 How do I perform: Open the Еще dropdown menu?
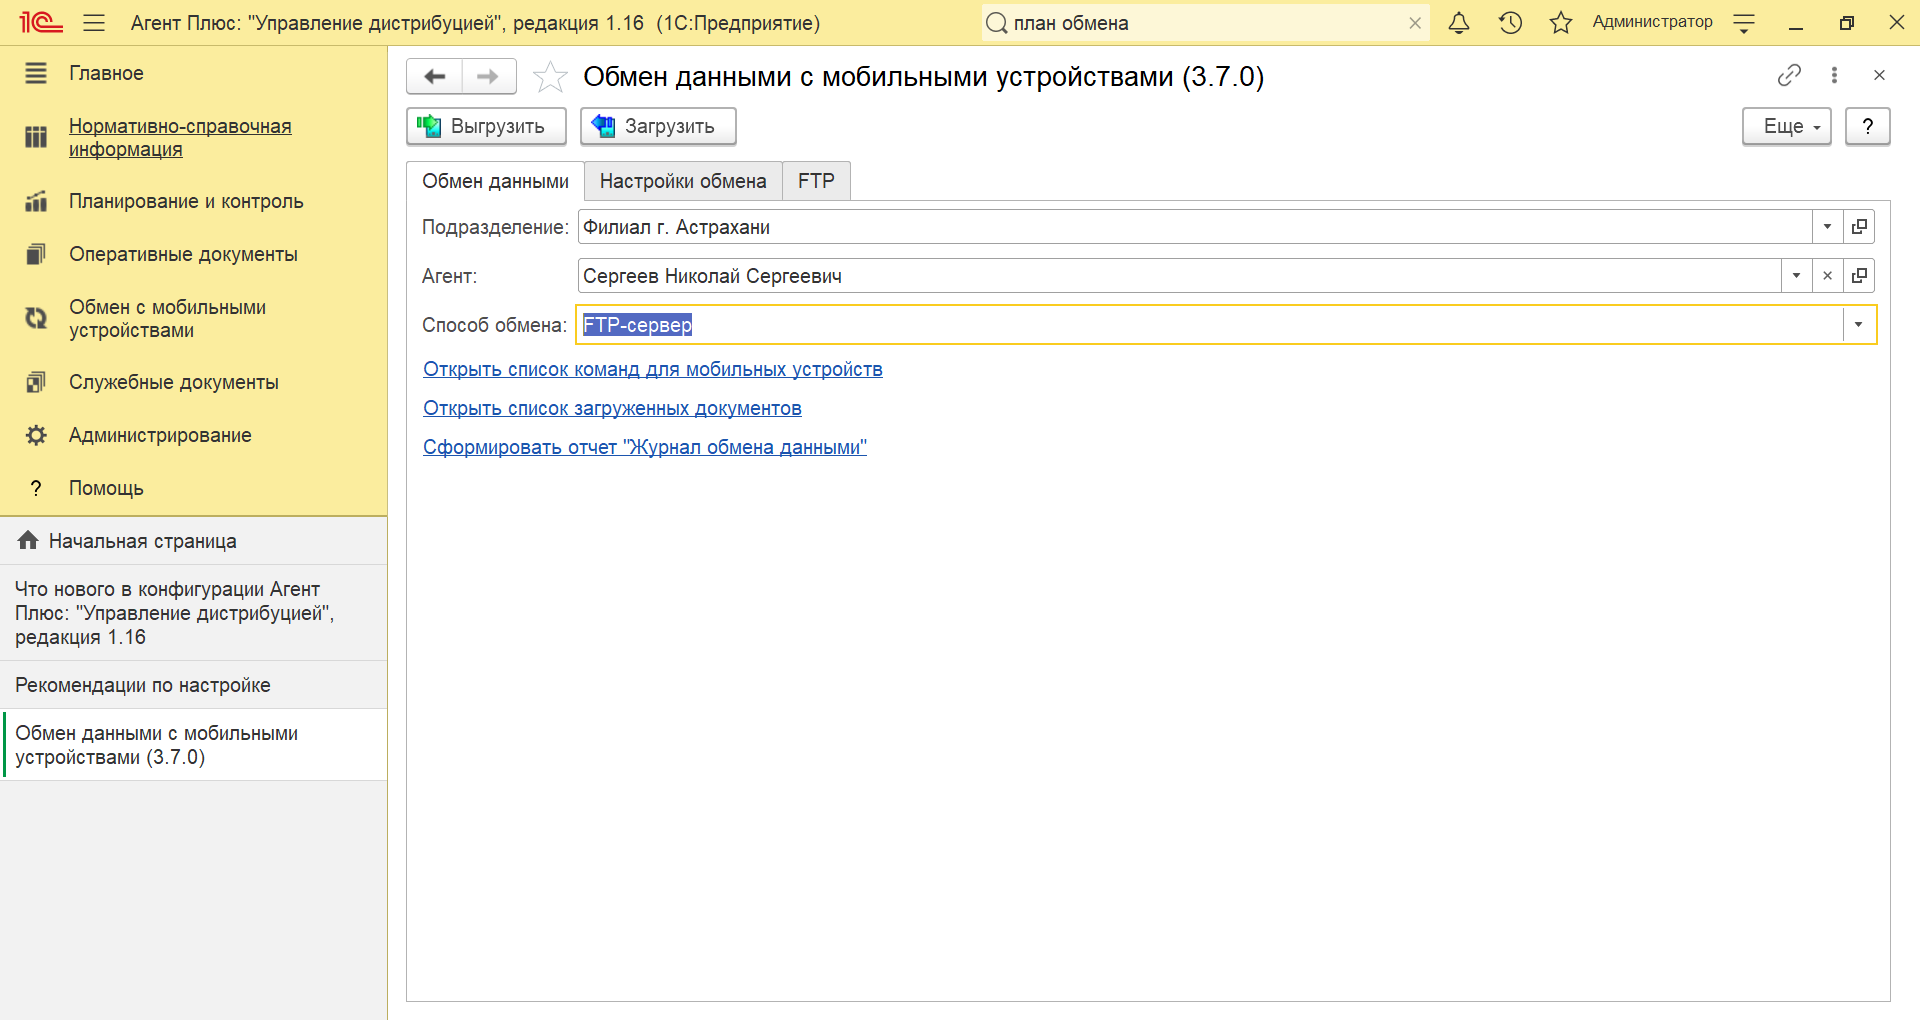coord(1786,127)
